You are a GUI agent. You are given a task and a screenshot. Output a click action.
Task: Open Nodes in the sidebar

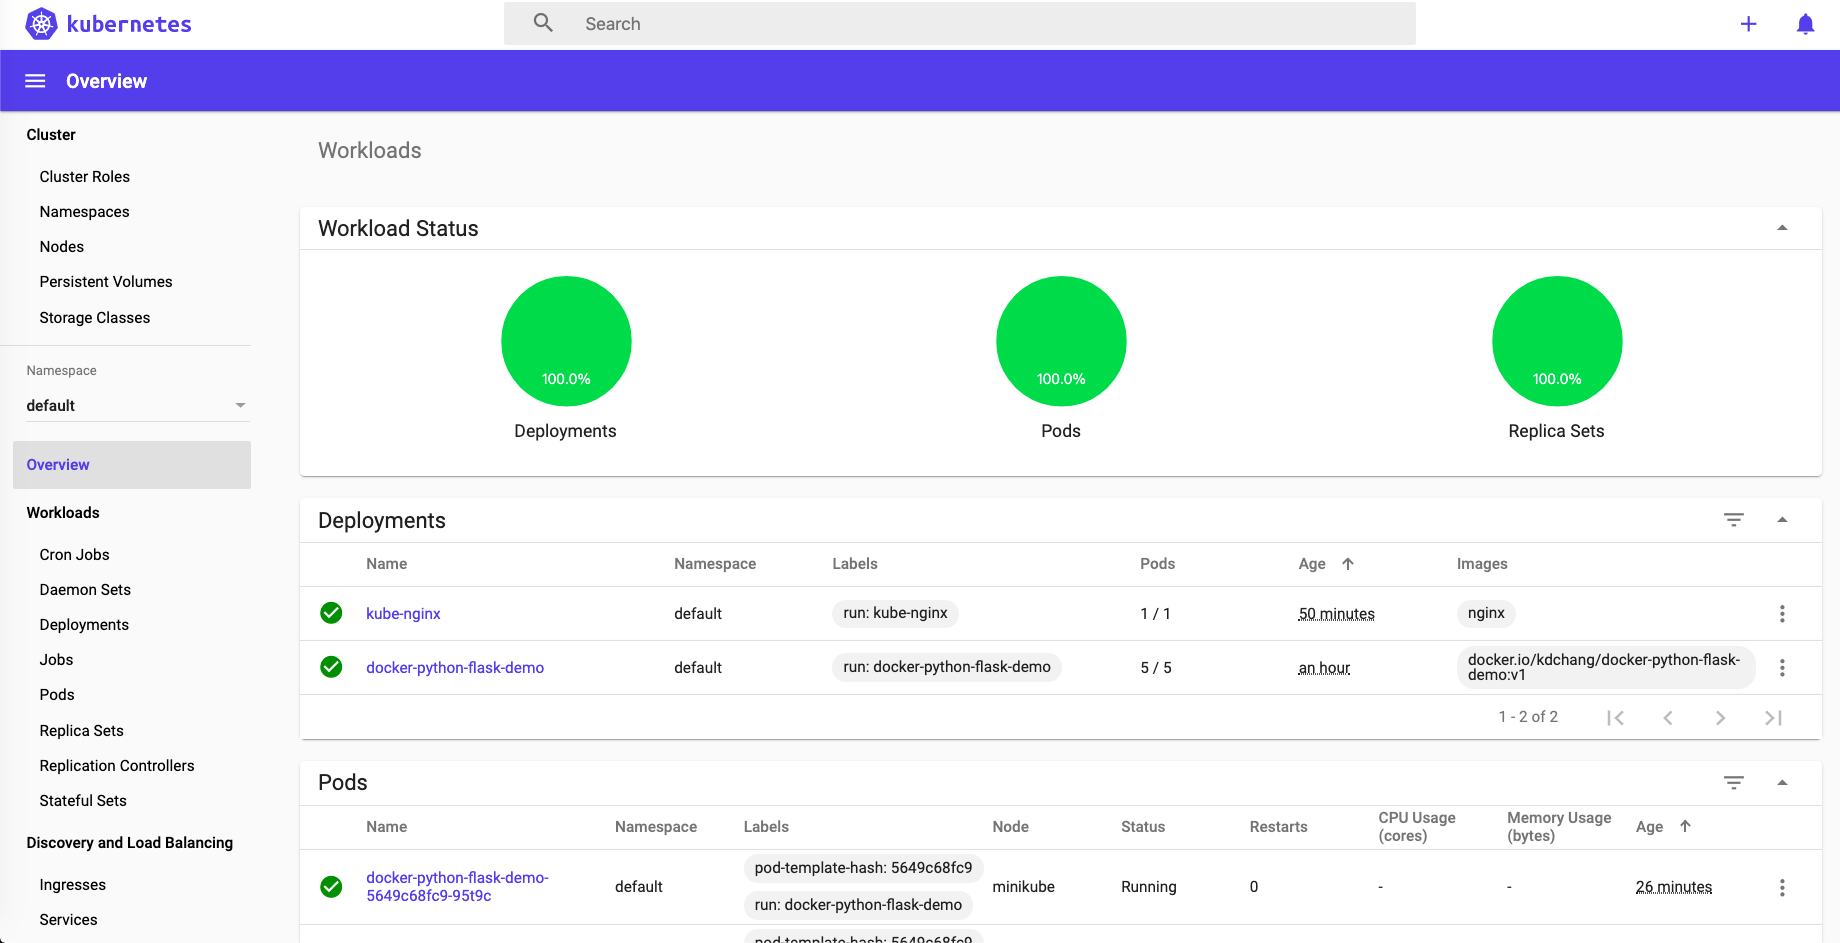[62, 247]
